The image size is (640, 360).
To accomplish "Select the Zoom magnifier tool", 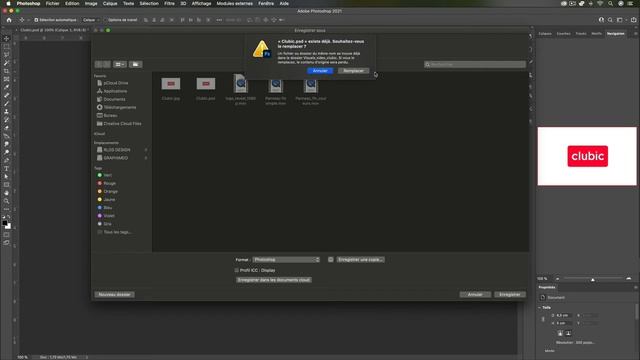I will (6, 201).
